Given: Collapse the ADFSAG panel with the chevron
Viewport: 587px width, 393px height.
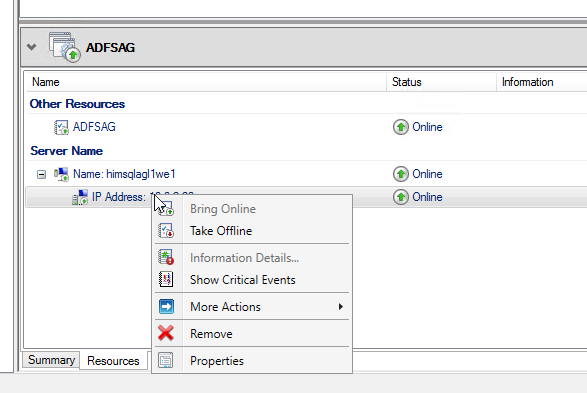Looking at the screenshot, I should point(32,47).
